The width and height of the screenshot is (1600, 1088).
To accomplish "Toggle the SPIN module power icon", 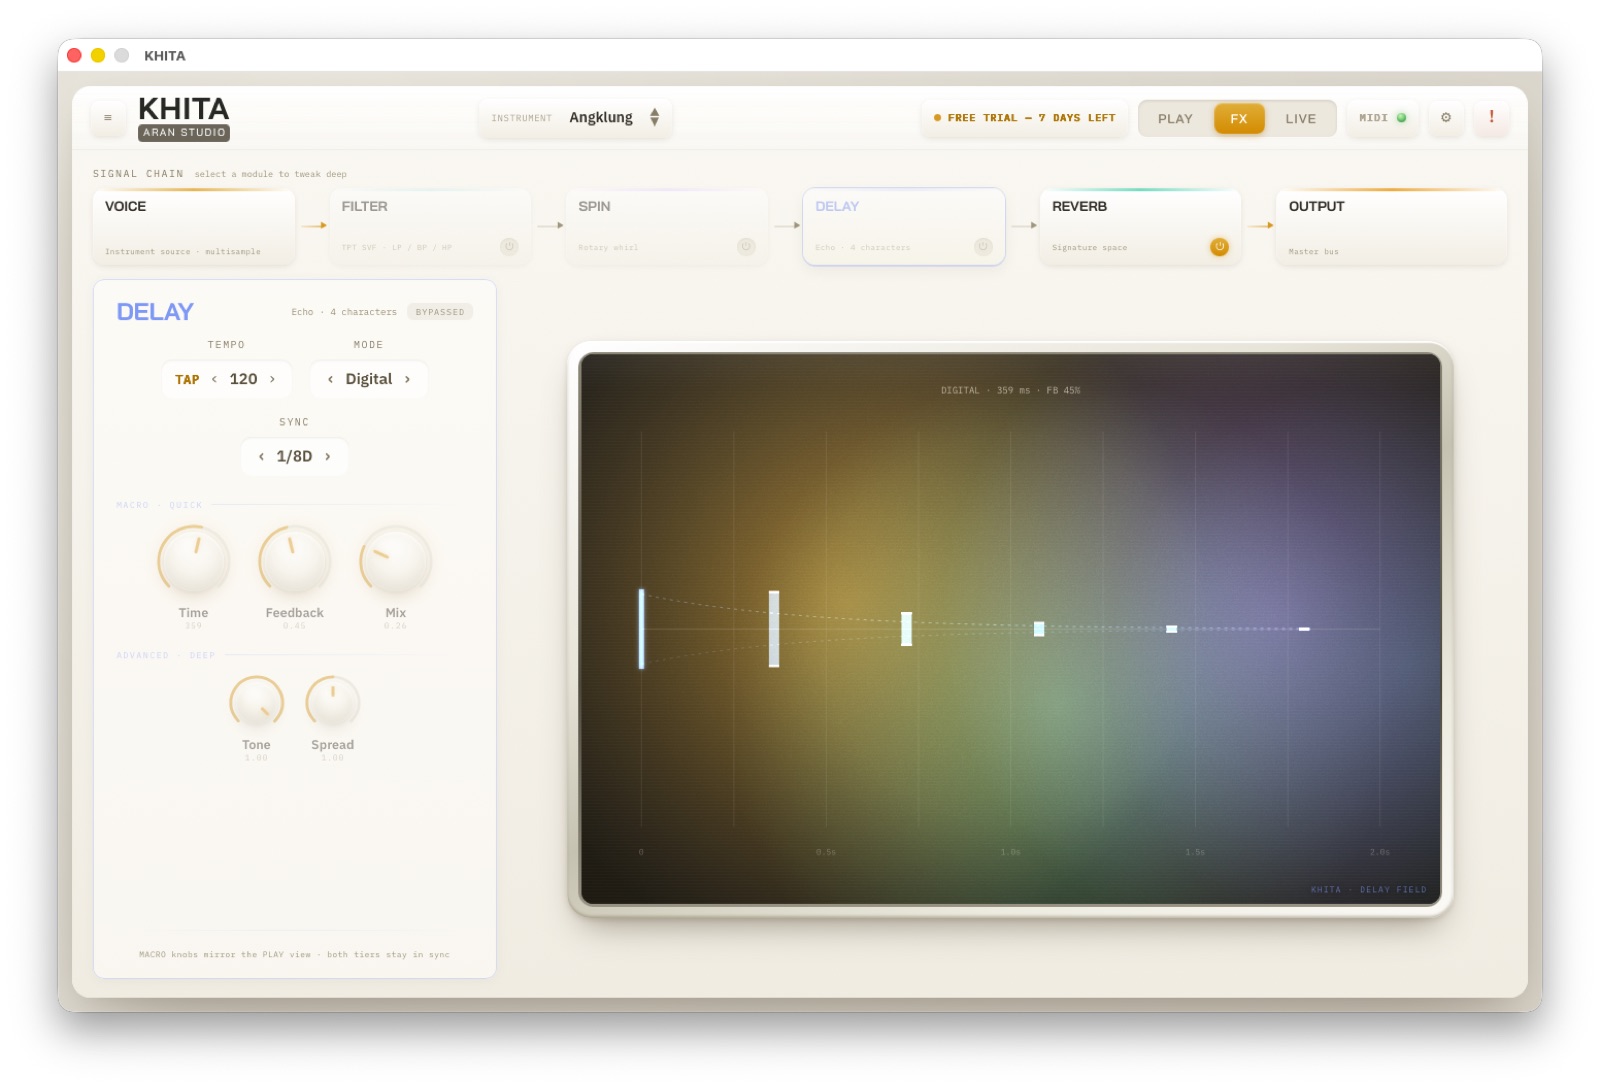I will tap(746, 246).
